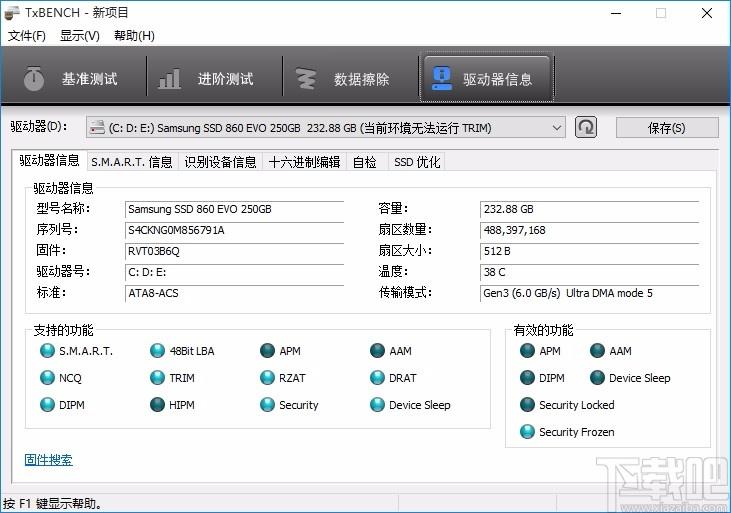The height and width of the screenshot is (513, 731).
Task: Click Device Sleep indicator under 有效的功能
Action: [597, 378]
